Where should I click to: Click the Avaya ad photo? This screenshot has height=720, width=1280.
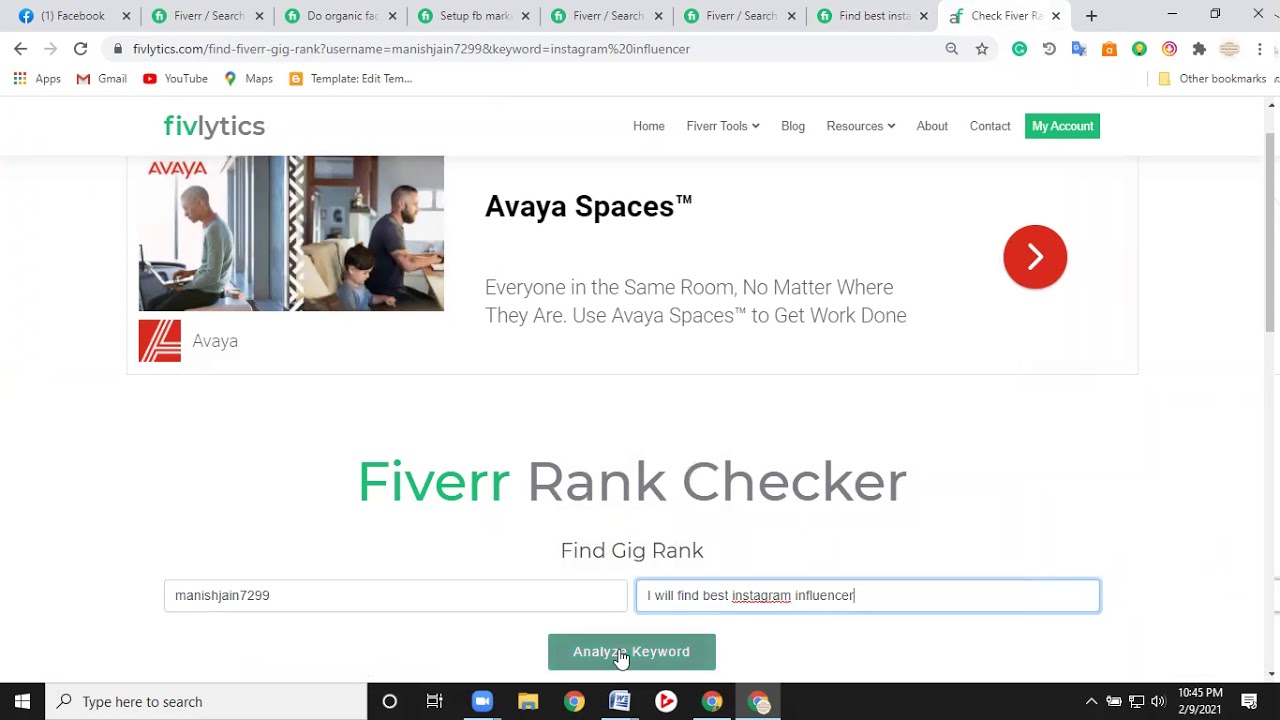291,234
